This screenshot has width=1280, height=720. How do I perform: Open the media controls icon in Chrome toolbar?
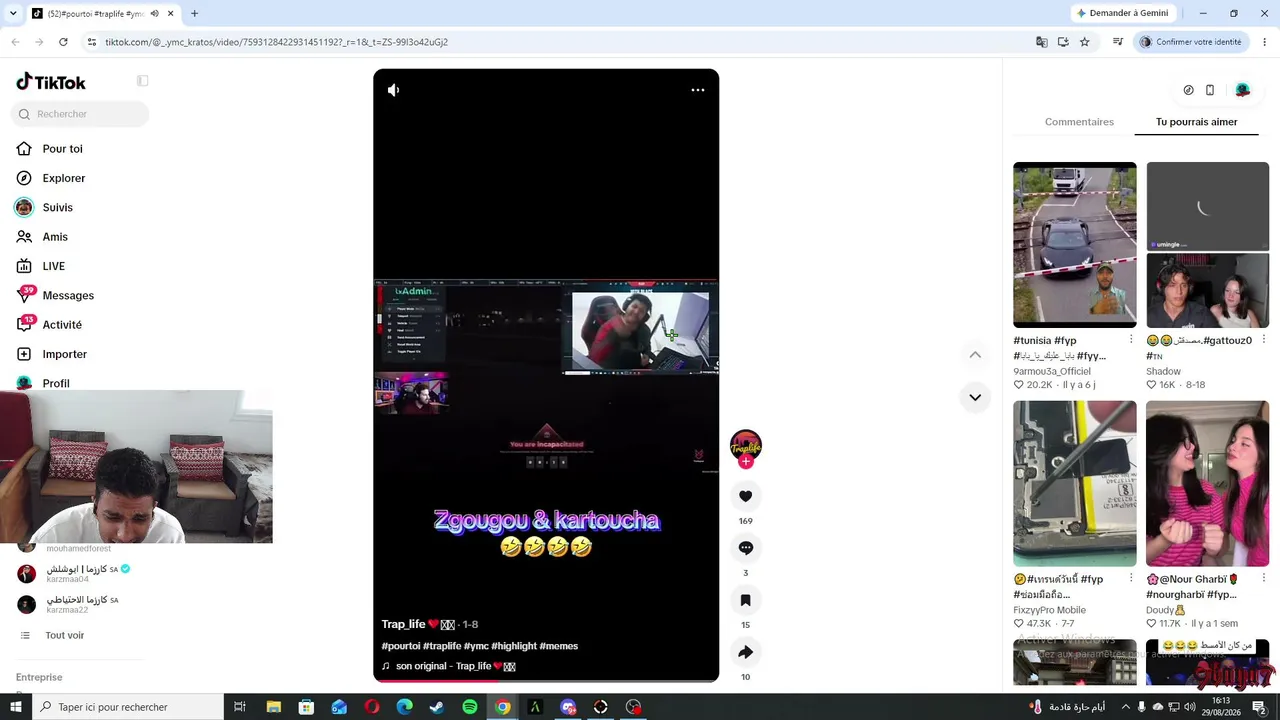pyautogui.click(x=1118, y=42)
